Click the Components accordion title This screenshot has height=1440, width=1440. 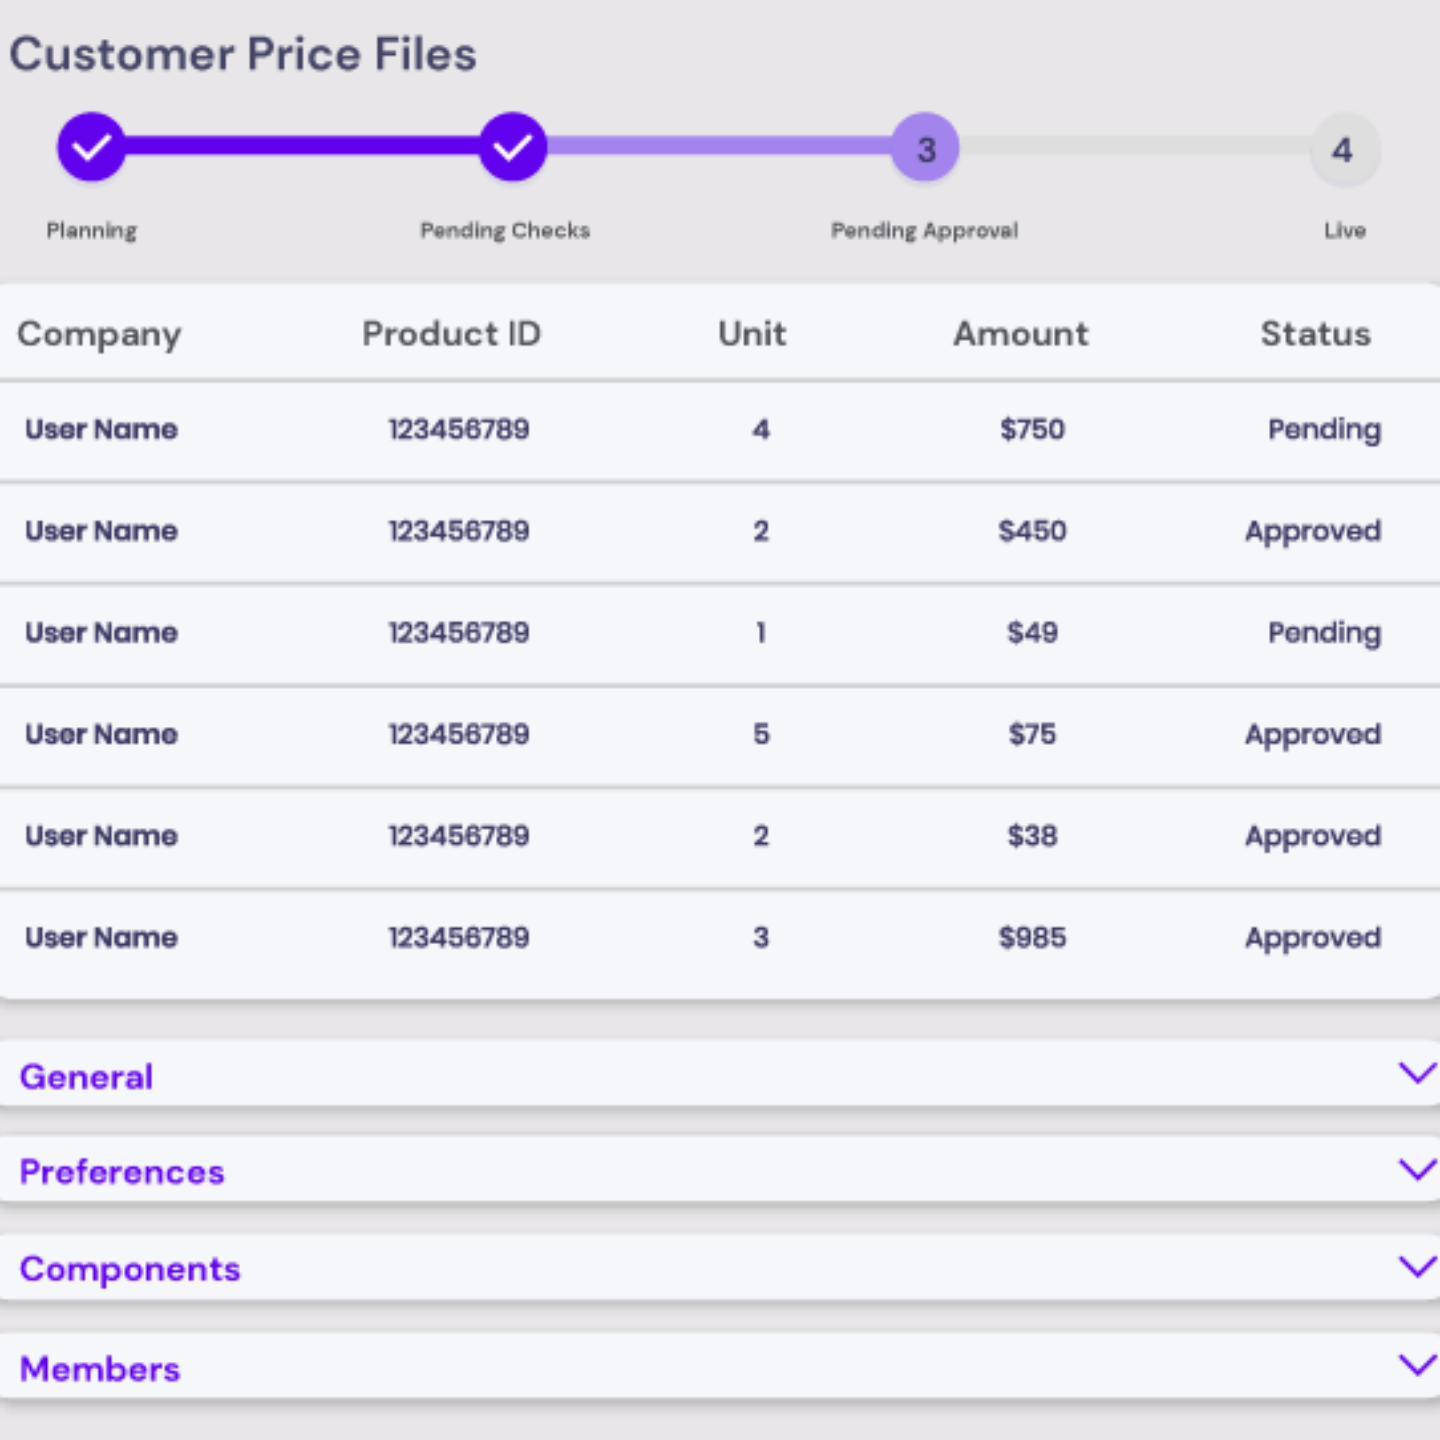(130, 1269)
